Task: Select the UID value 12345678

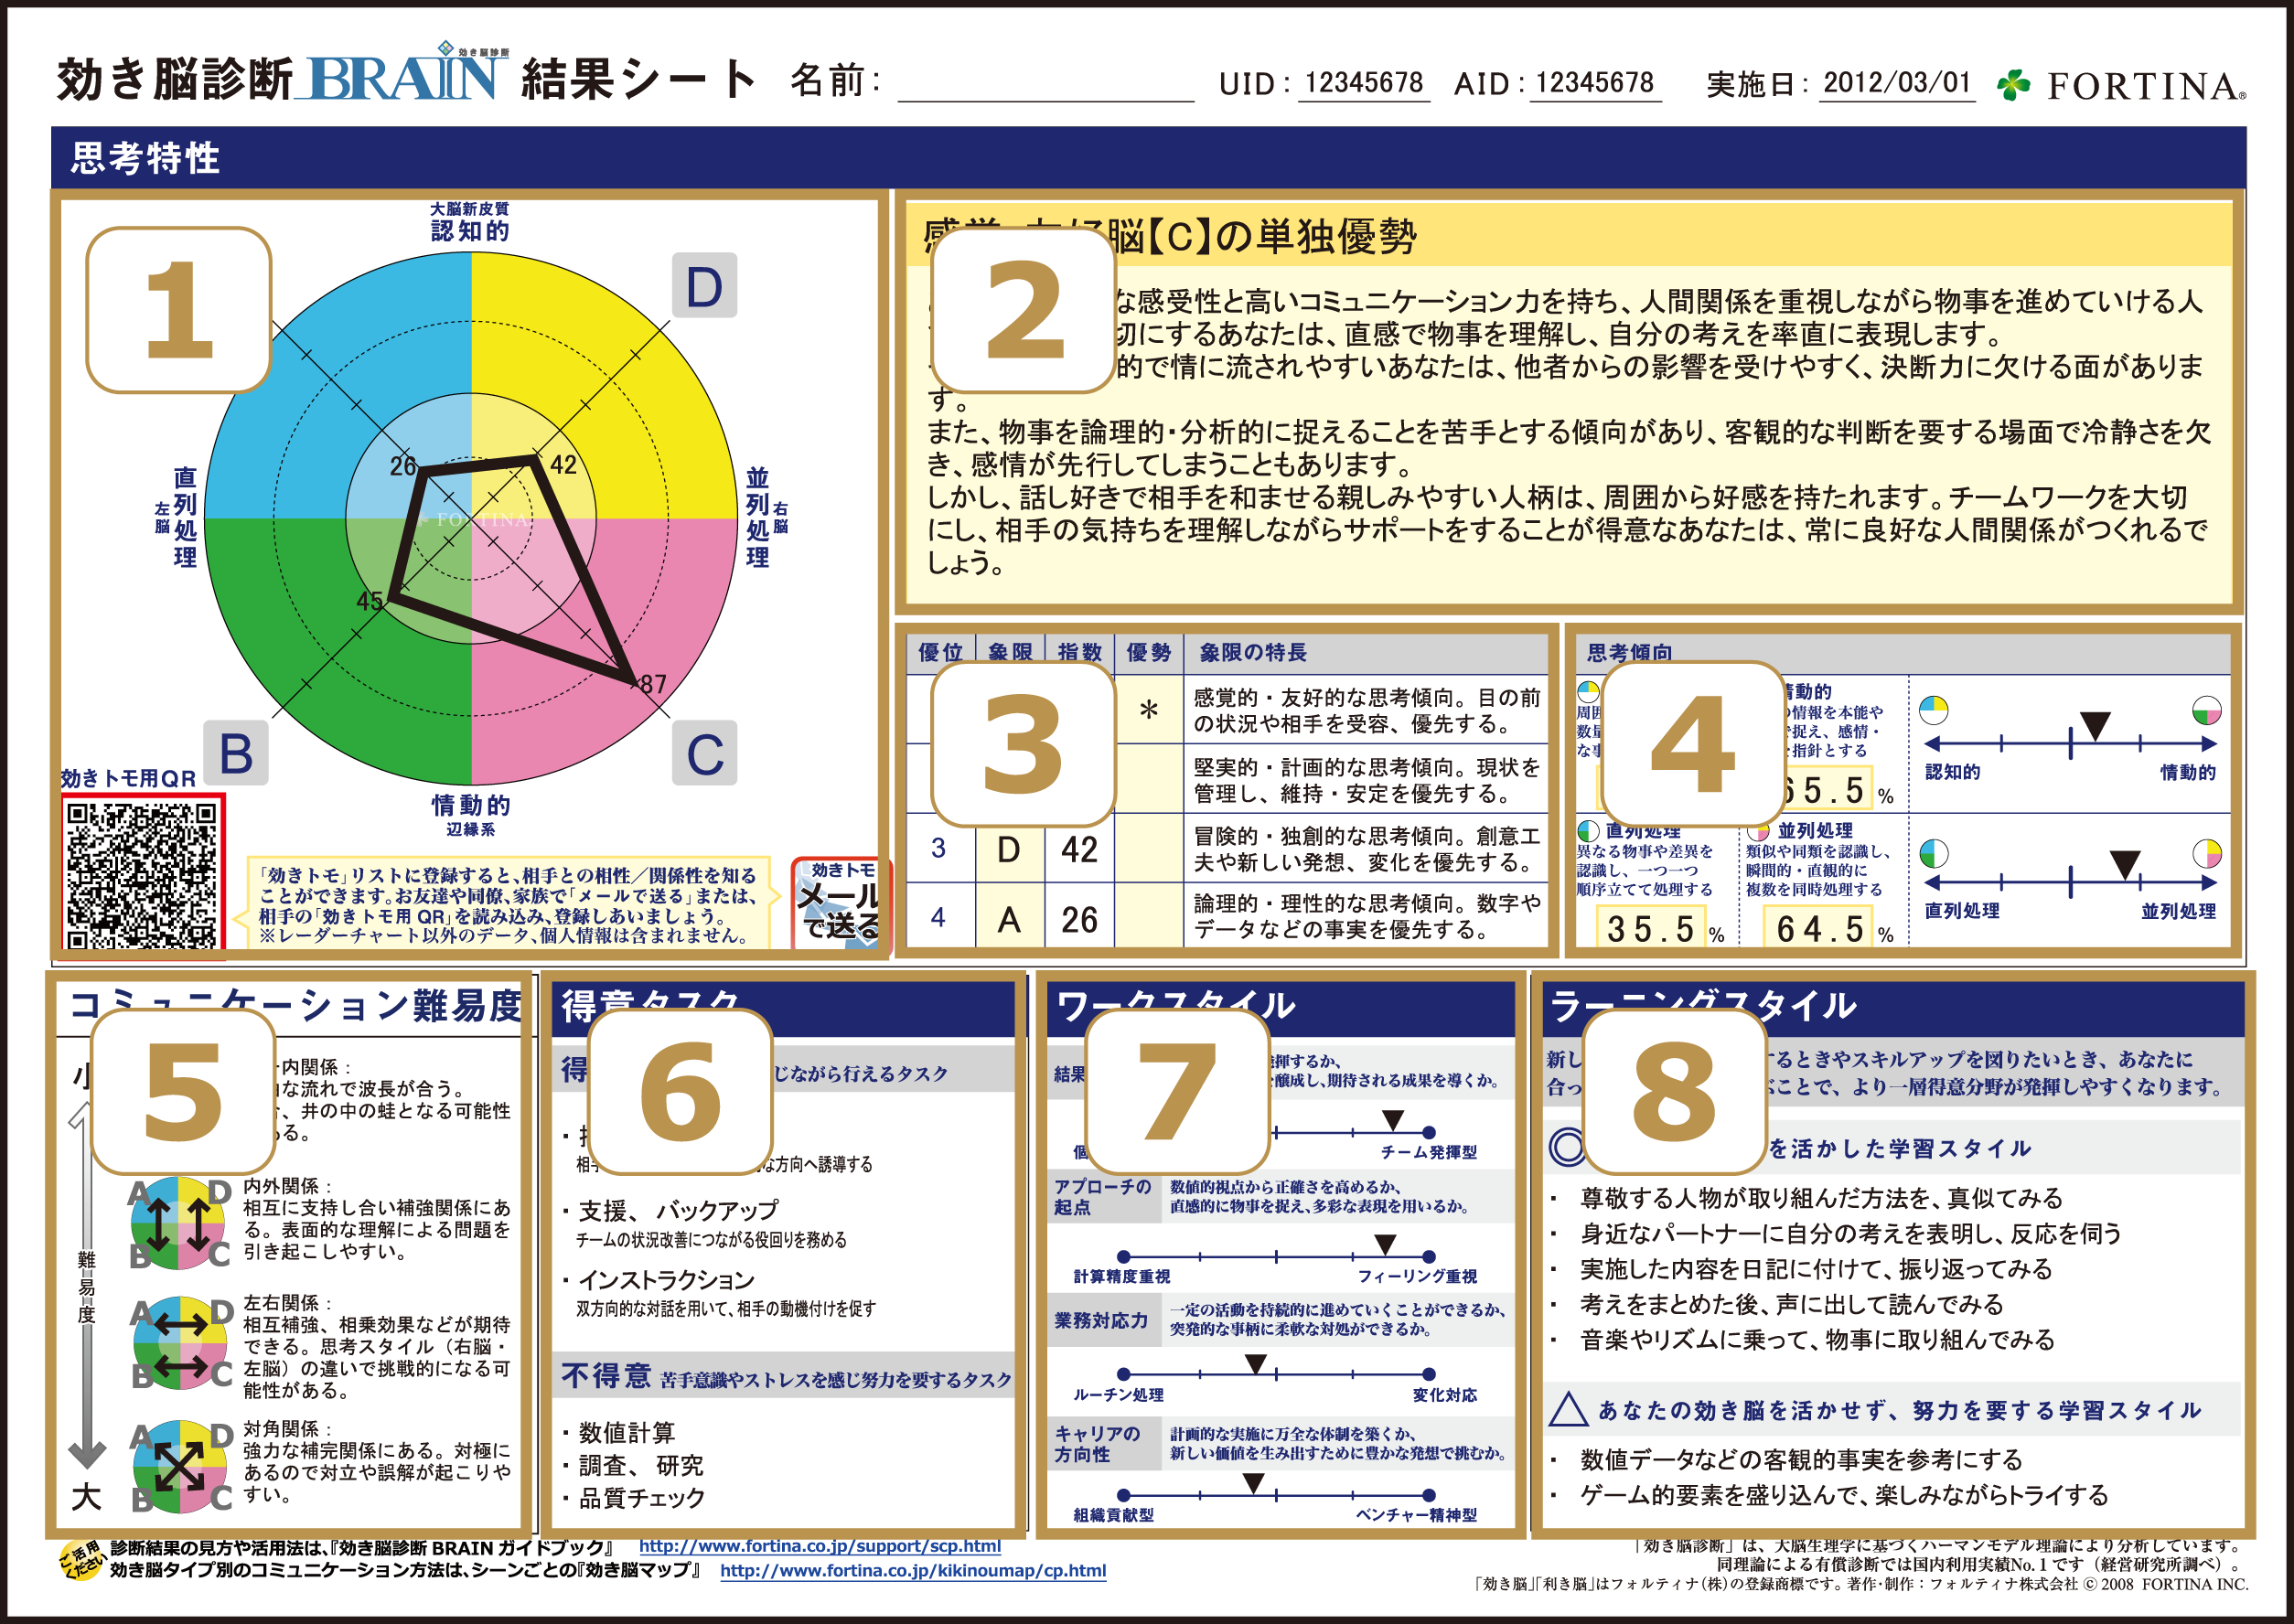Action: 1364,82
